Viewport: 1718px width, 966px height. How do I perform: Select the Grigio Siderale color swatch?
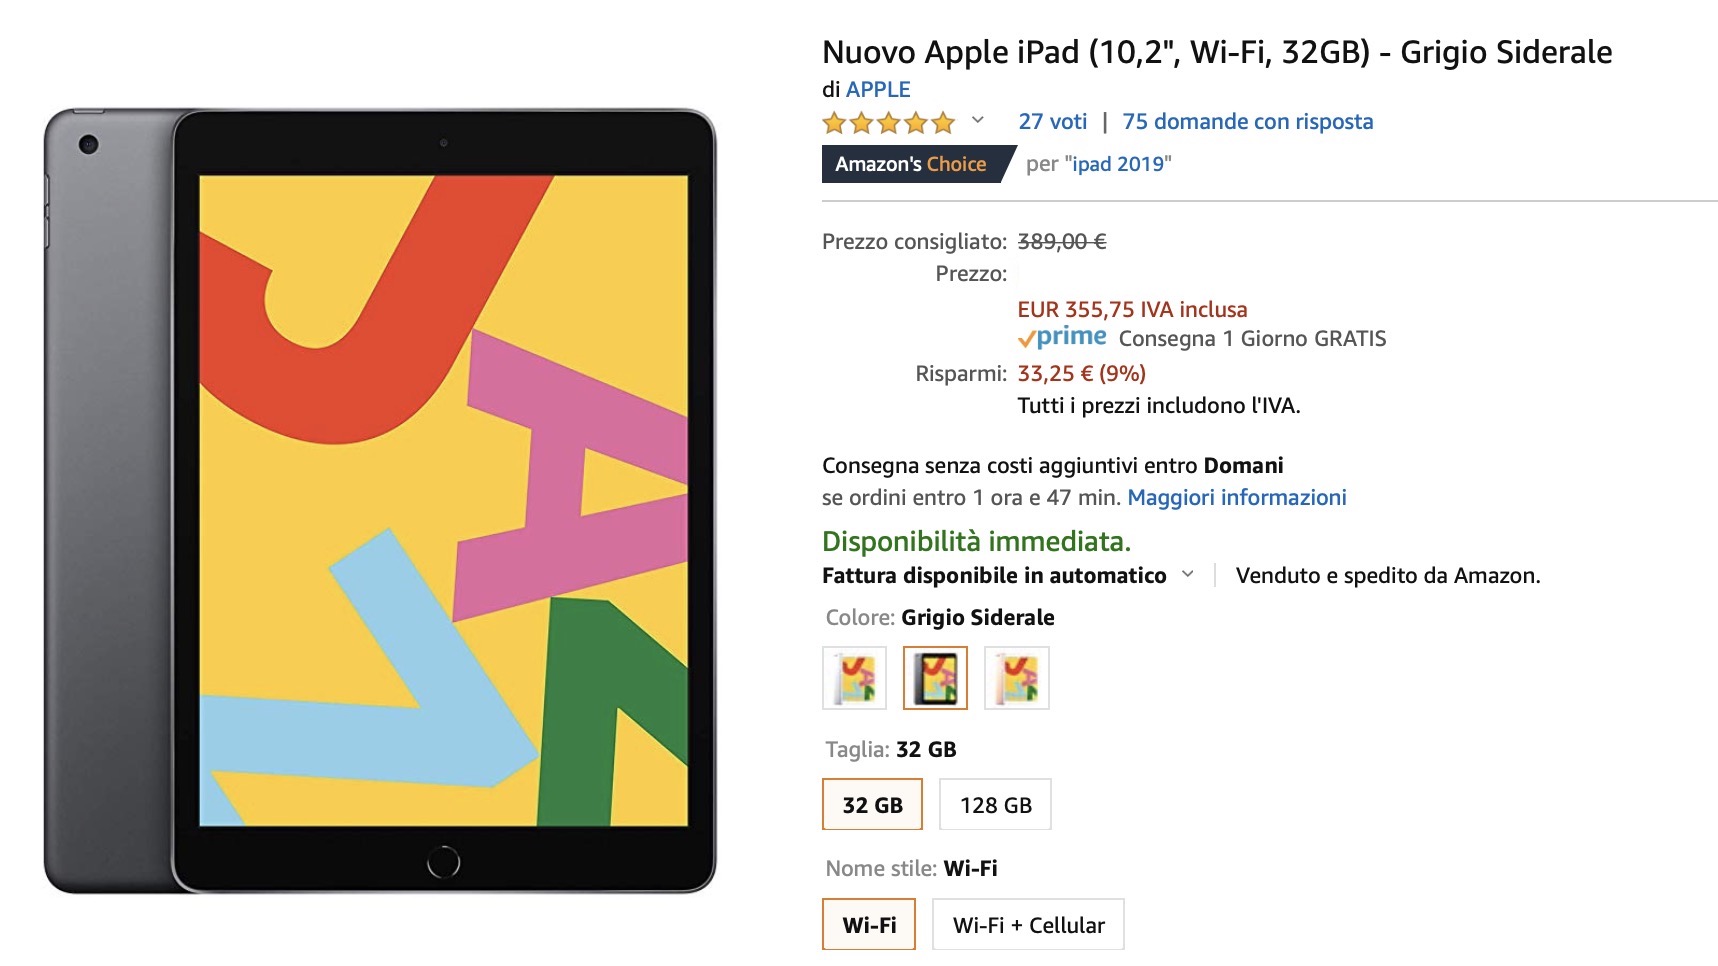click(935, 678)
